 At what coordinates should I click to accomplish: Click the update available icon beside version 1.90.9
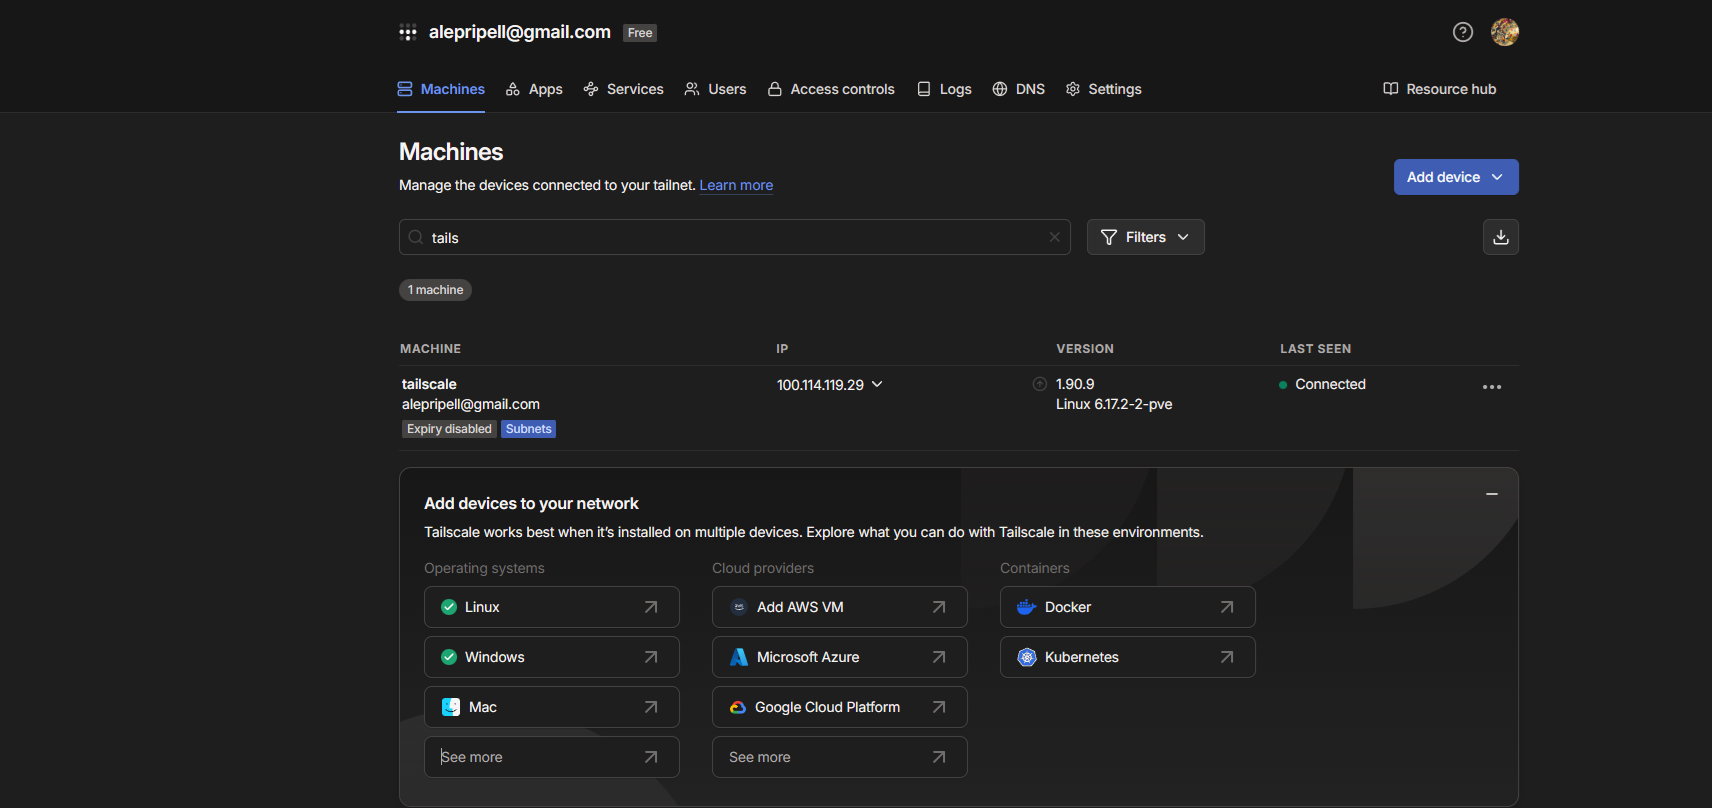pos(1039,384)
